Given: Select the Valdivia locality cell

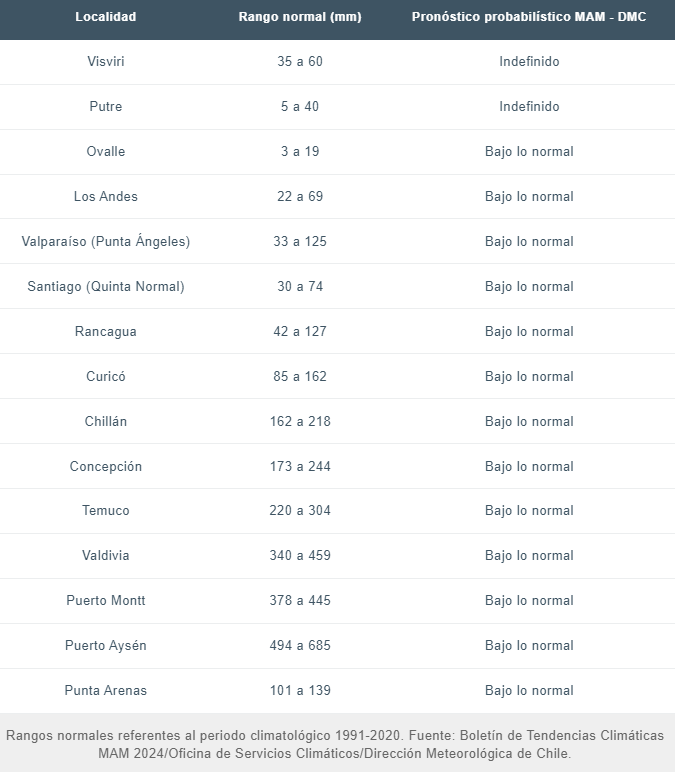Looking at the screenshot, I should pos(105,555).
